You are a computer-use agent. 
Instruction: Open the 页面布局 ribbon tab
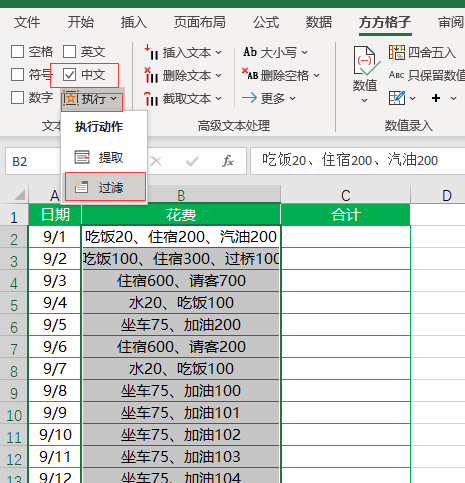[200, 23]
